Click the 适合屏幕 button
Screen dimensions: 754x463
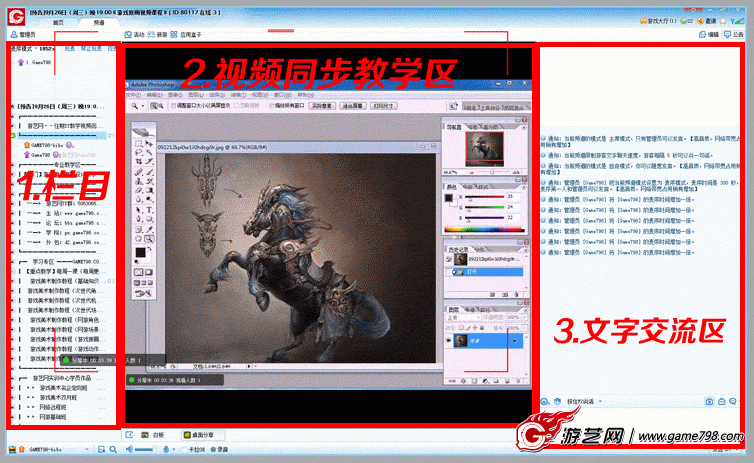352,106
